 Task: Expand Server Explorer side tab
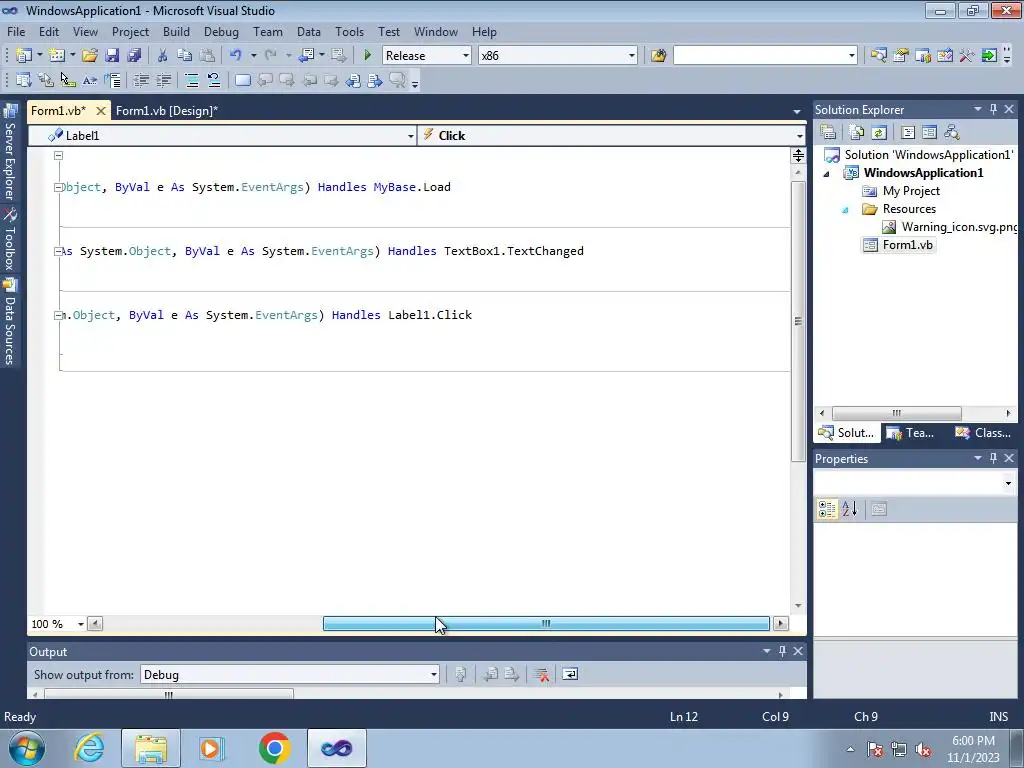pos(10,154)
